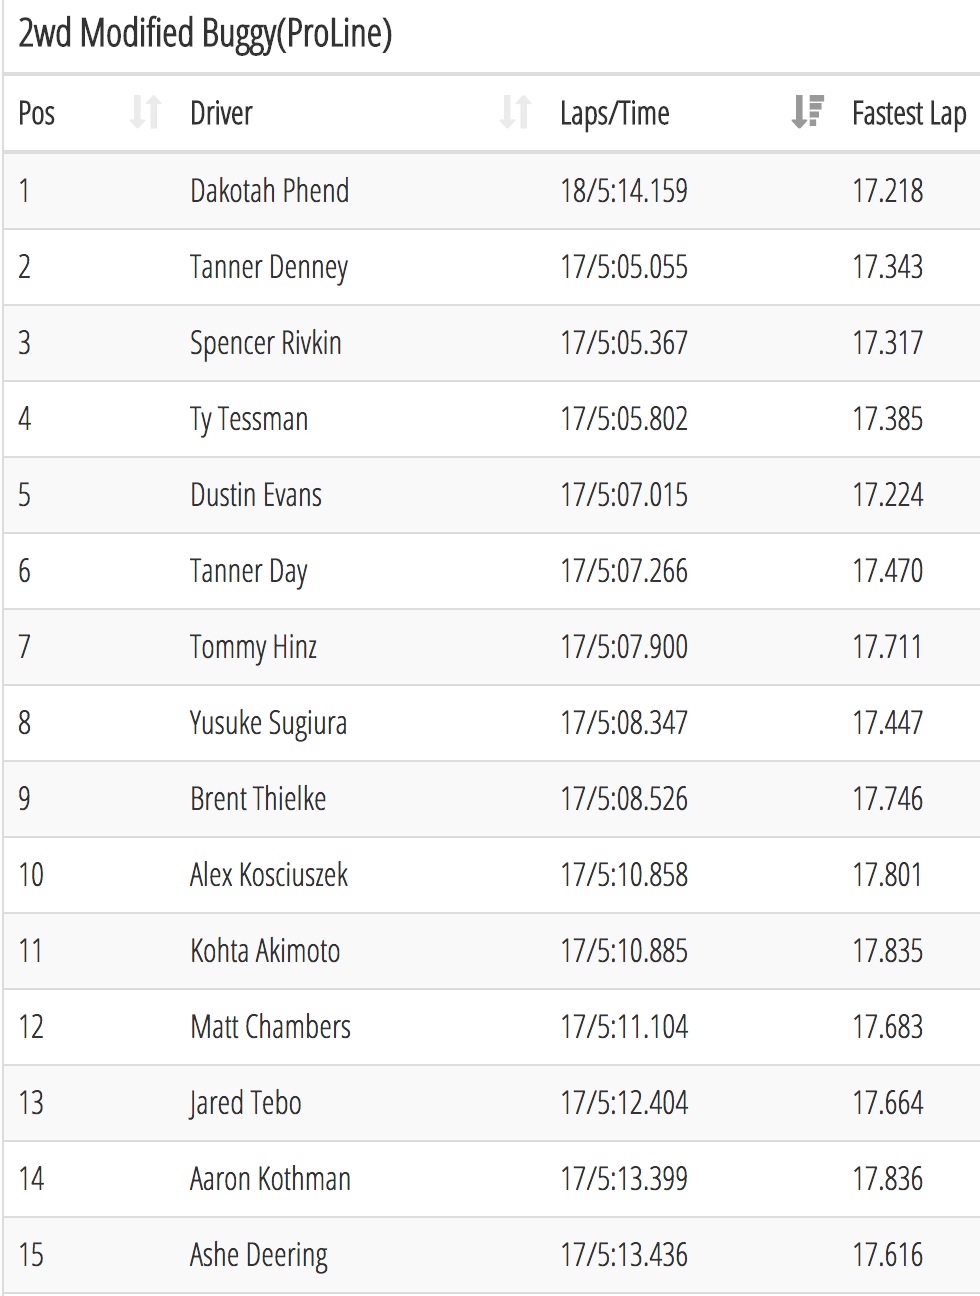The image size is (980, 1296).
Task: Click Dustin Evans in the table
Action: tap(256, 495)
